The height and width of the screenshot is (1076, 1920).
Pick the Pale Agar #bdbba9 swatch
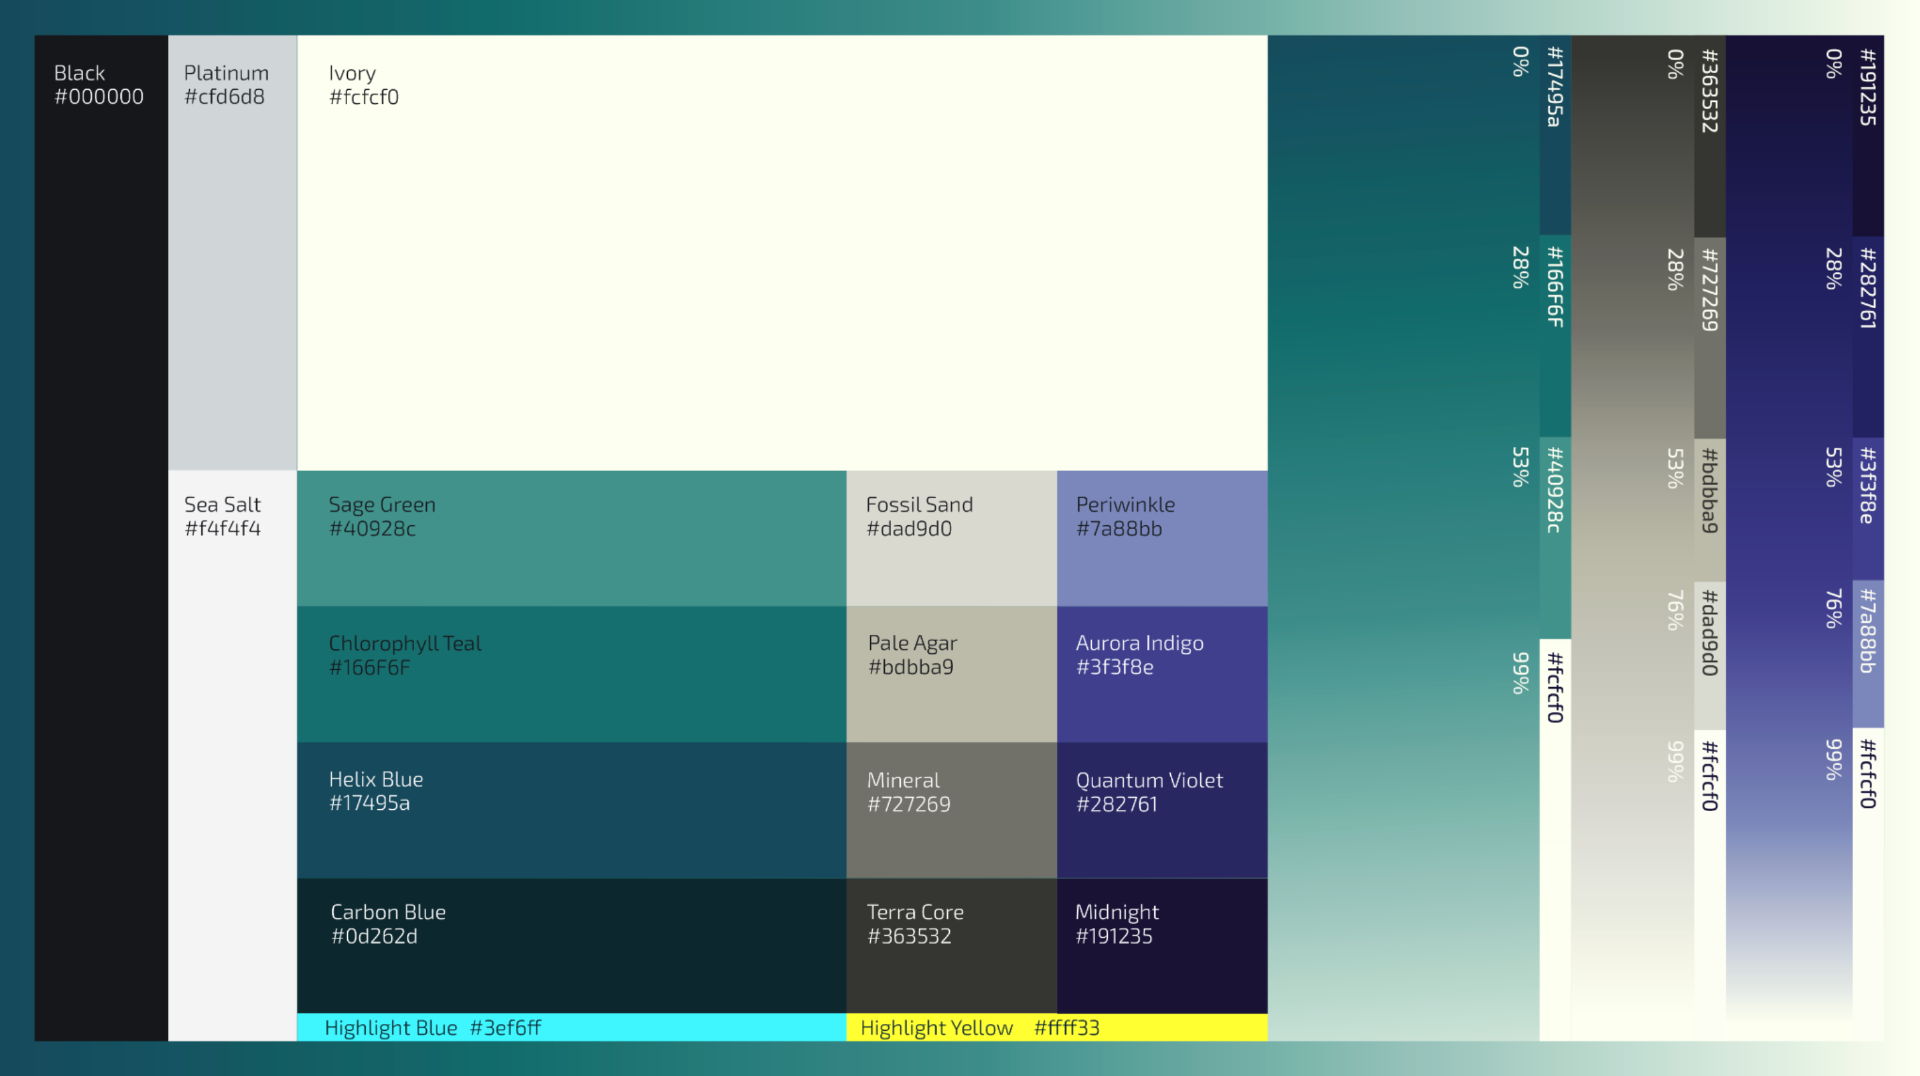coord(951,674)
